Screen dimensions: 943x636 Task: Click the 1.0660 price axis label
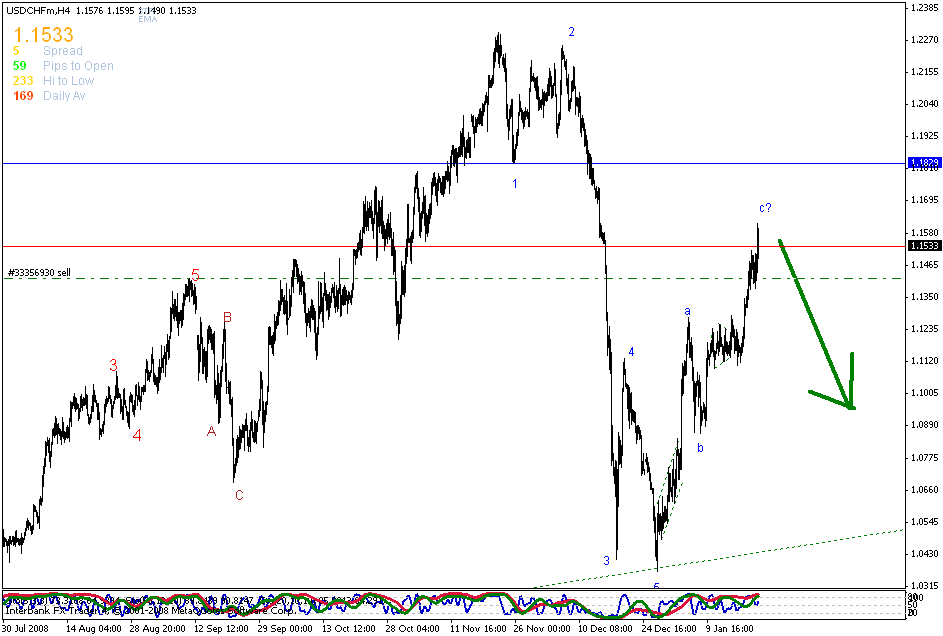pyautogui.click(x=925, y=489)
